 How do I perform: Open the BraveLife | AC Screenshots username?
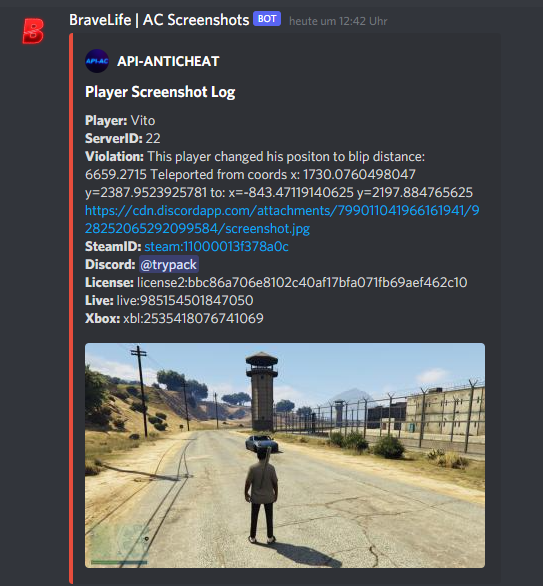point(159,20)
